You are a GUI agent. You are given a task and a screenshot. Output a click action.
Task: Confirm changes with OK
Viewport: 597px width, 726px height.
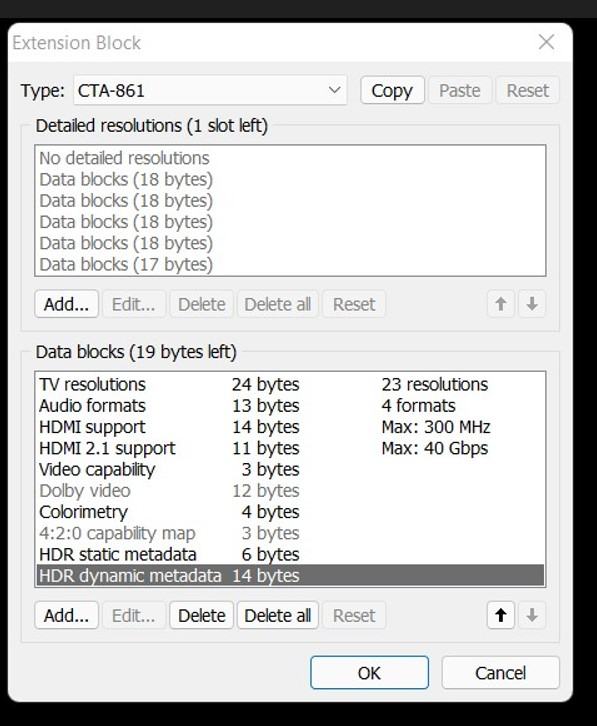coord(369,672)
